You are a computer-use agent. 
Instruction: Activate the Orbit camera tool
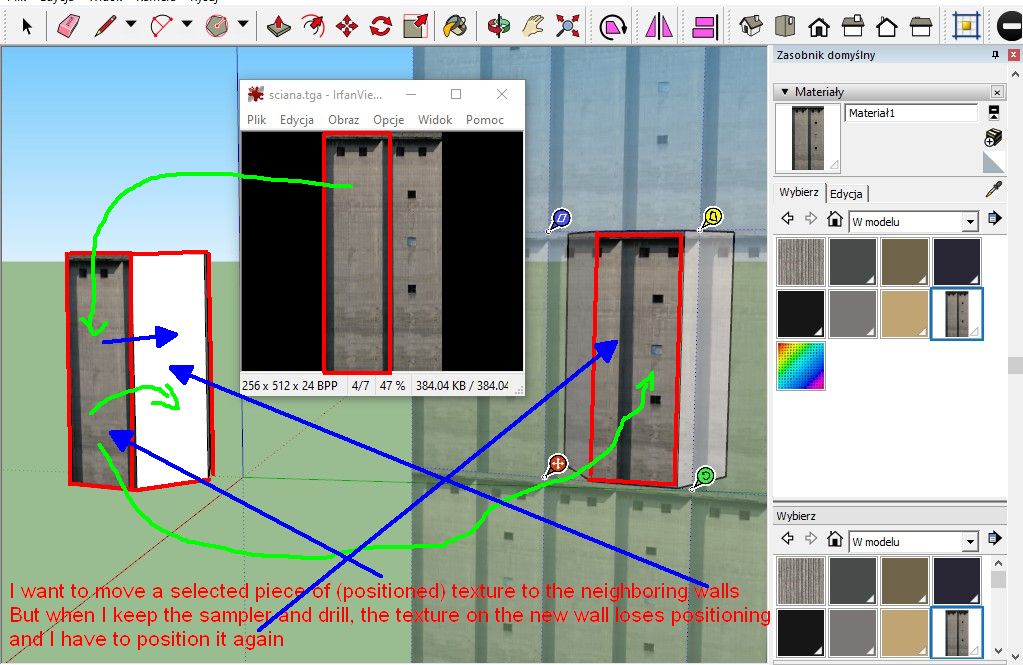pyautogui.click(x=499, y=26)
